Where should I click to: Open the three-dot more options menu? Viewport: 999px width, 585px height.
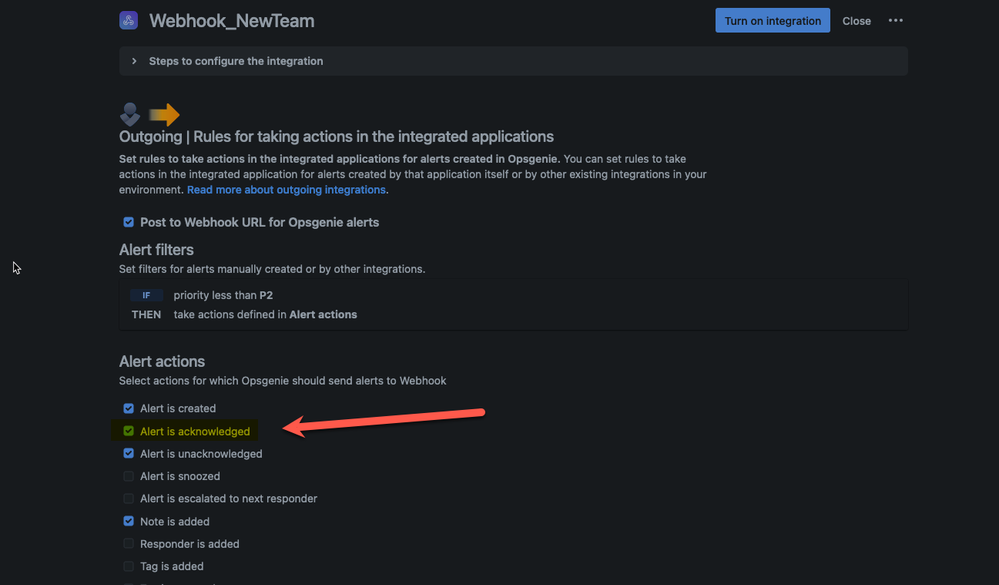pos(895,20)
